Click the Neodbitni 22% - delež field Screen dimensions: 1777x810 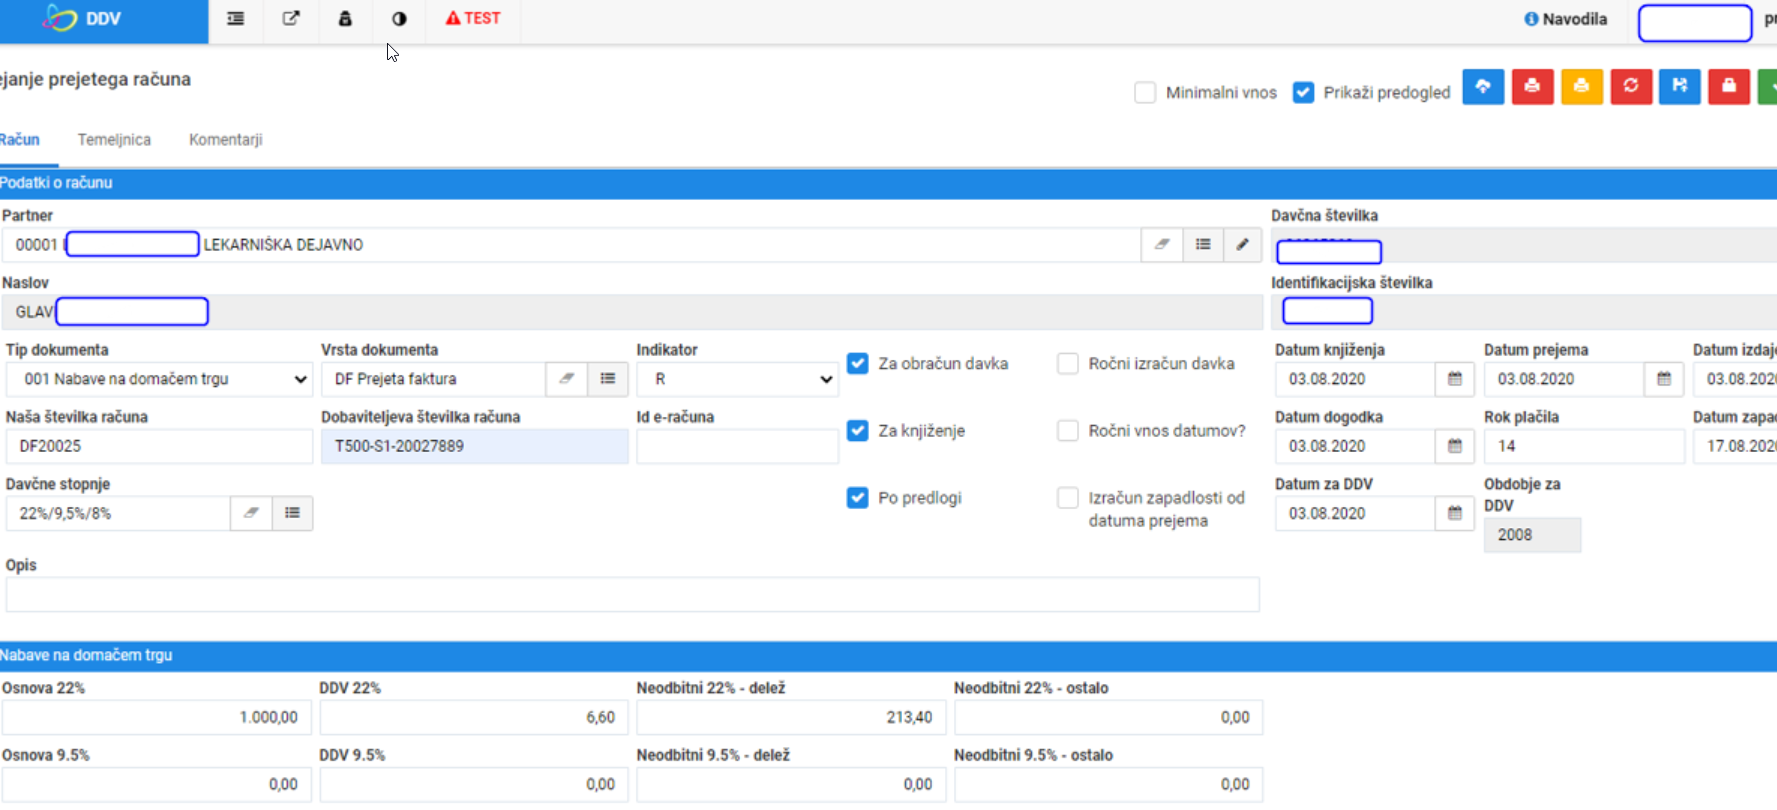(x=791, y=717)
